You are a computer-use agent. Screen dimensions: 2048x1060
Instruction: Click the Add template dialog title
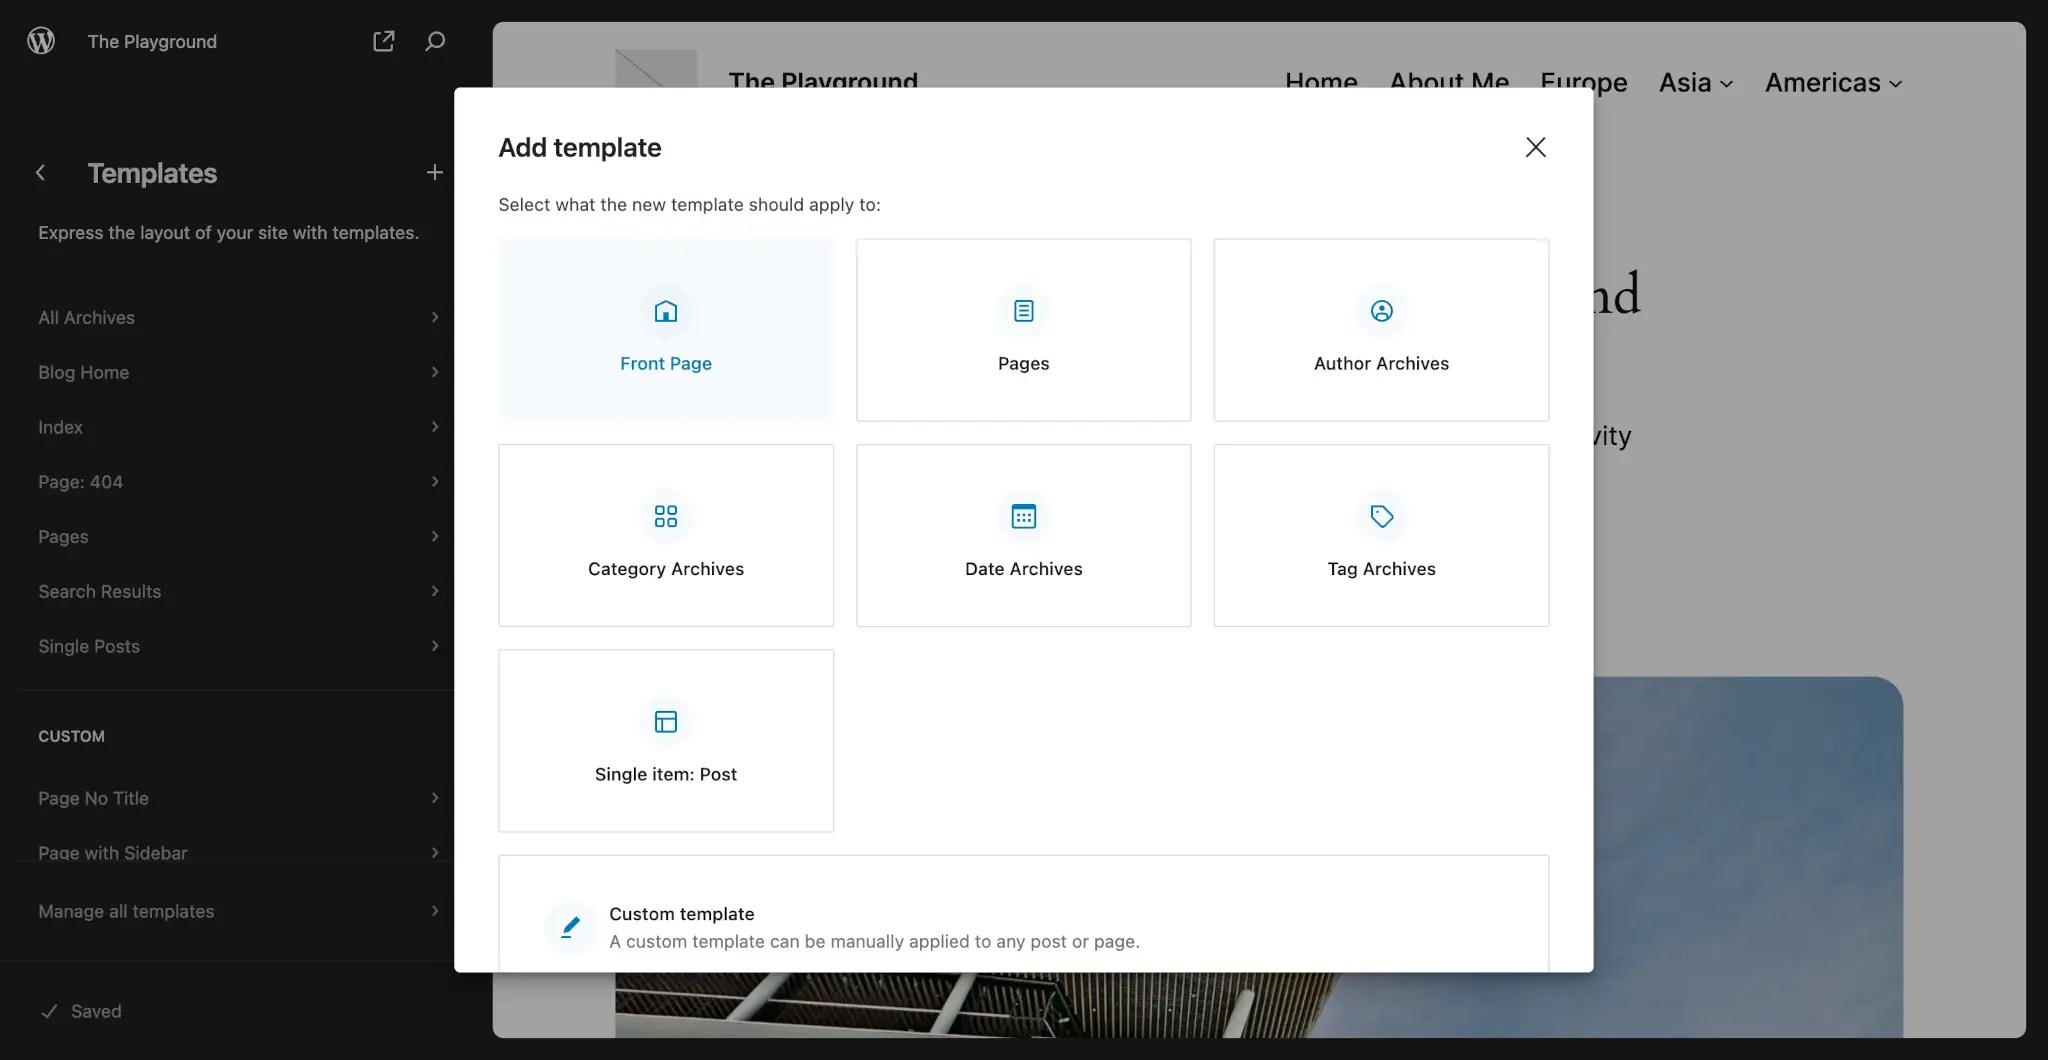tap(580, 147)
